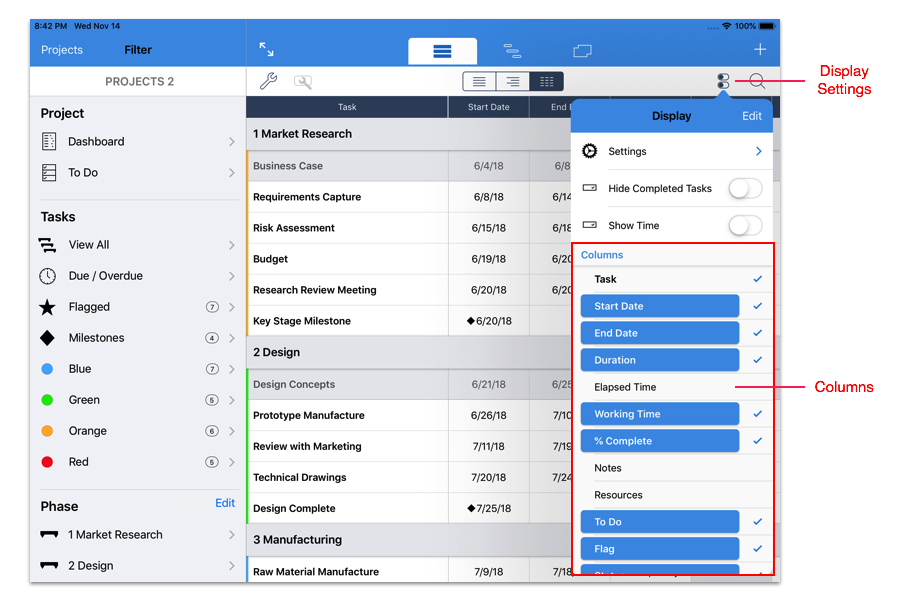Select the Orange color filter dot

tap(47, 431)
